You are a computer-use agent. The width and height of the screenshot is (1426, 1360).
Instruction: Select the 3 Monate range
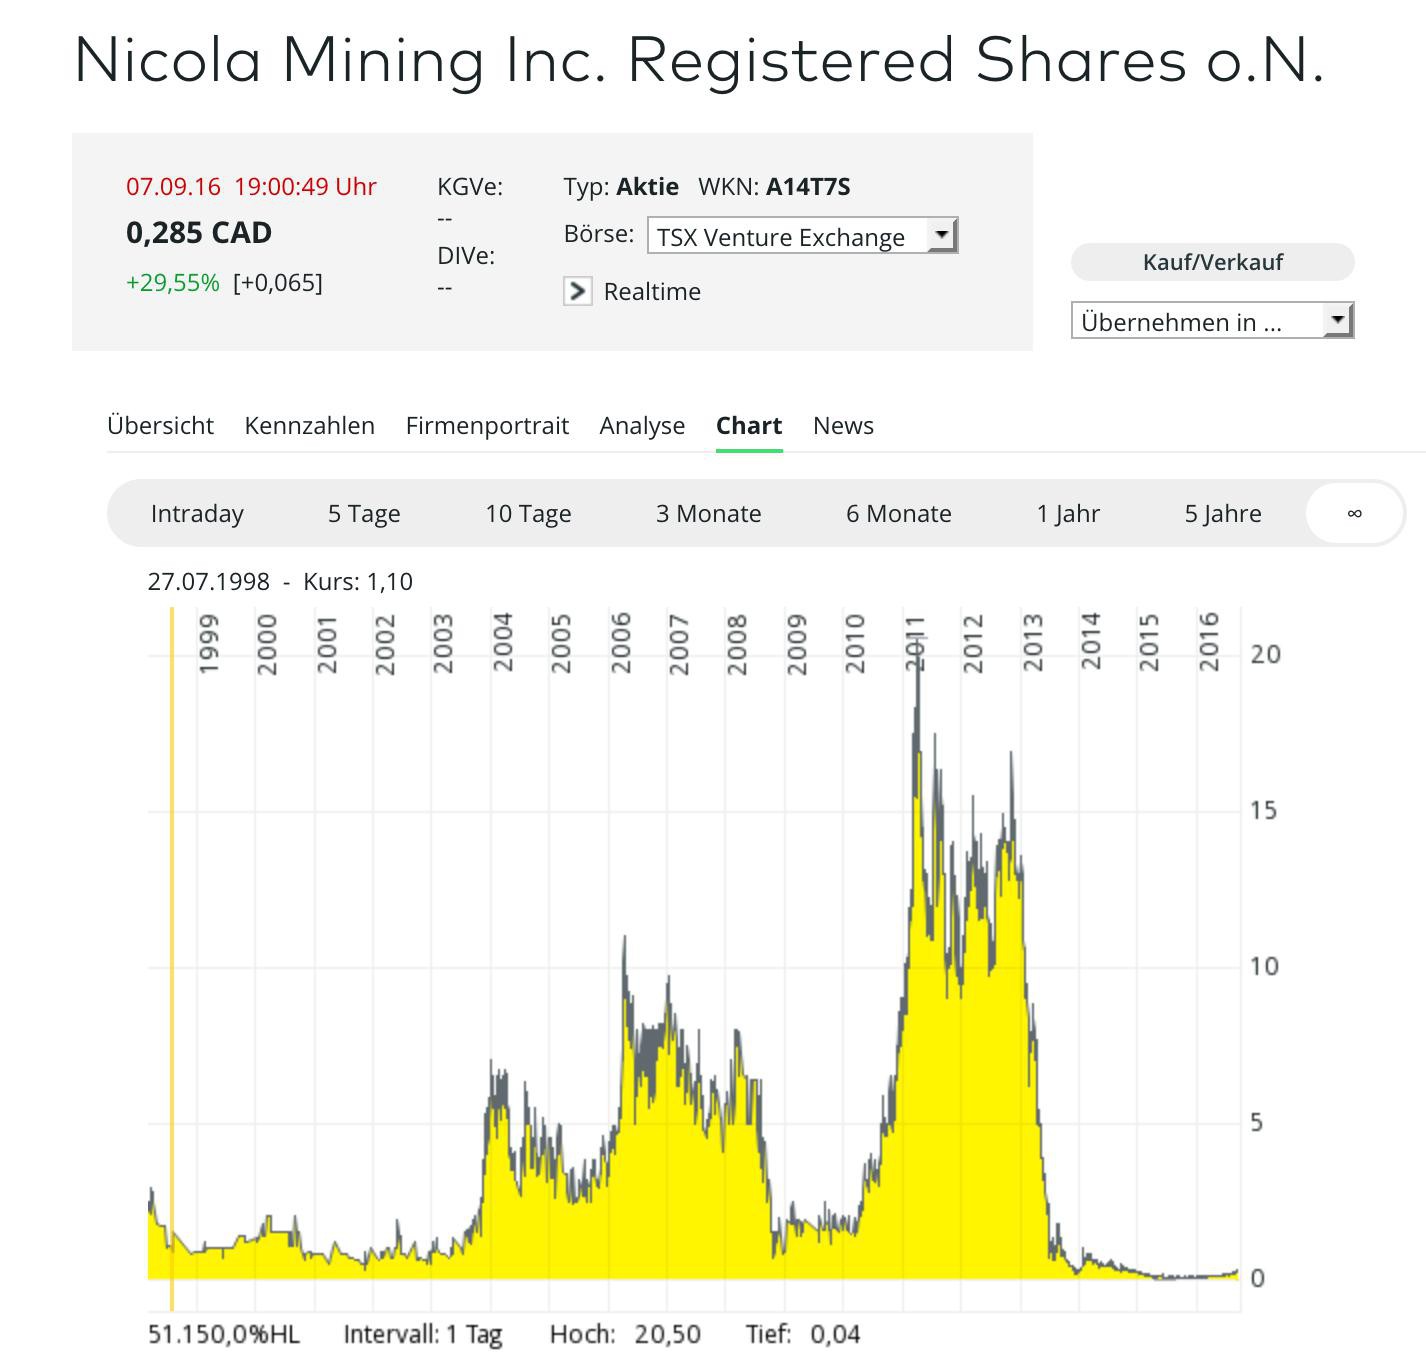coord(708,513)
